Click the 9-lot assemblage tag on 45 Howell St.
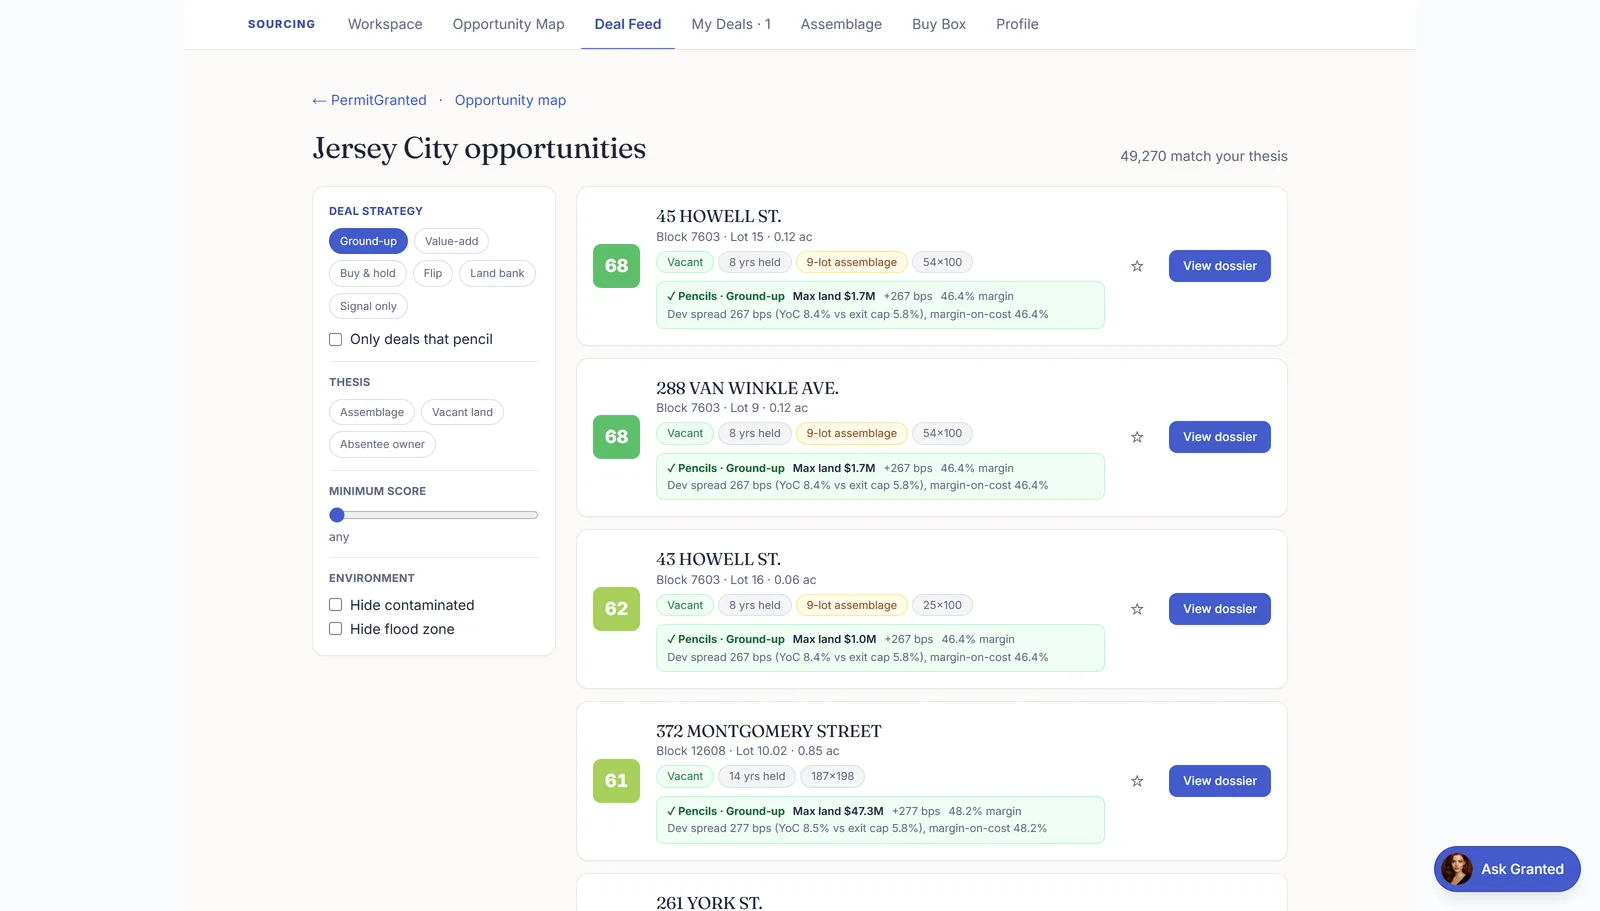Viewport: 1600px width, 911px height. click(851, 263)
